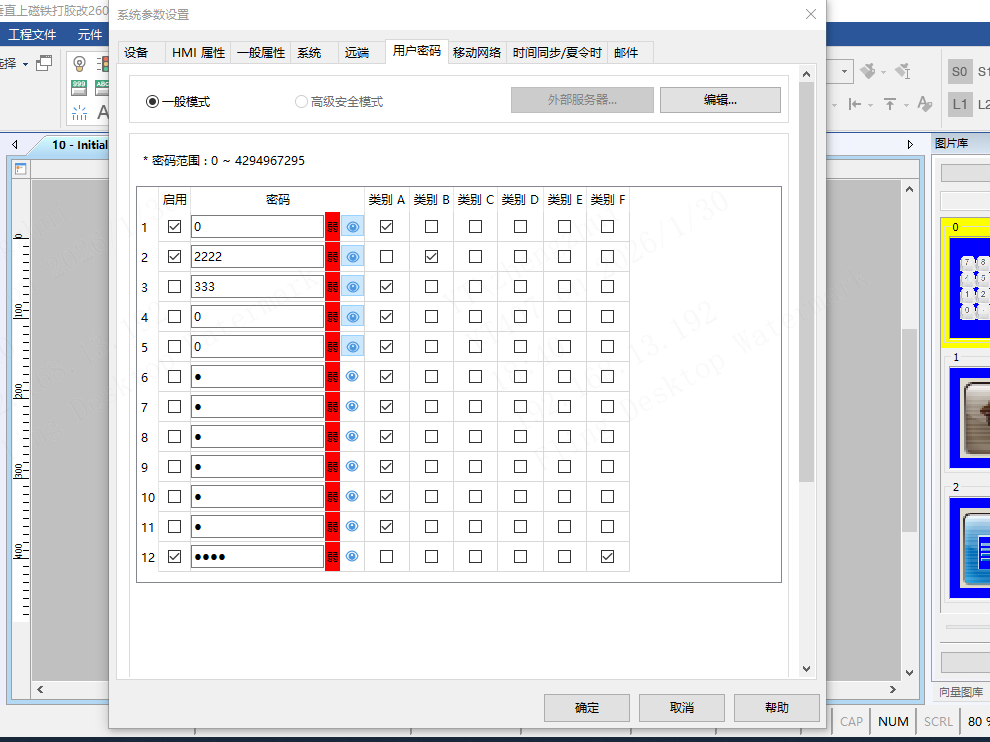Click the password field in row 2
This screenshot has height=742, width=990.
[257, 257]
